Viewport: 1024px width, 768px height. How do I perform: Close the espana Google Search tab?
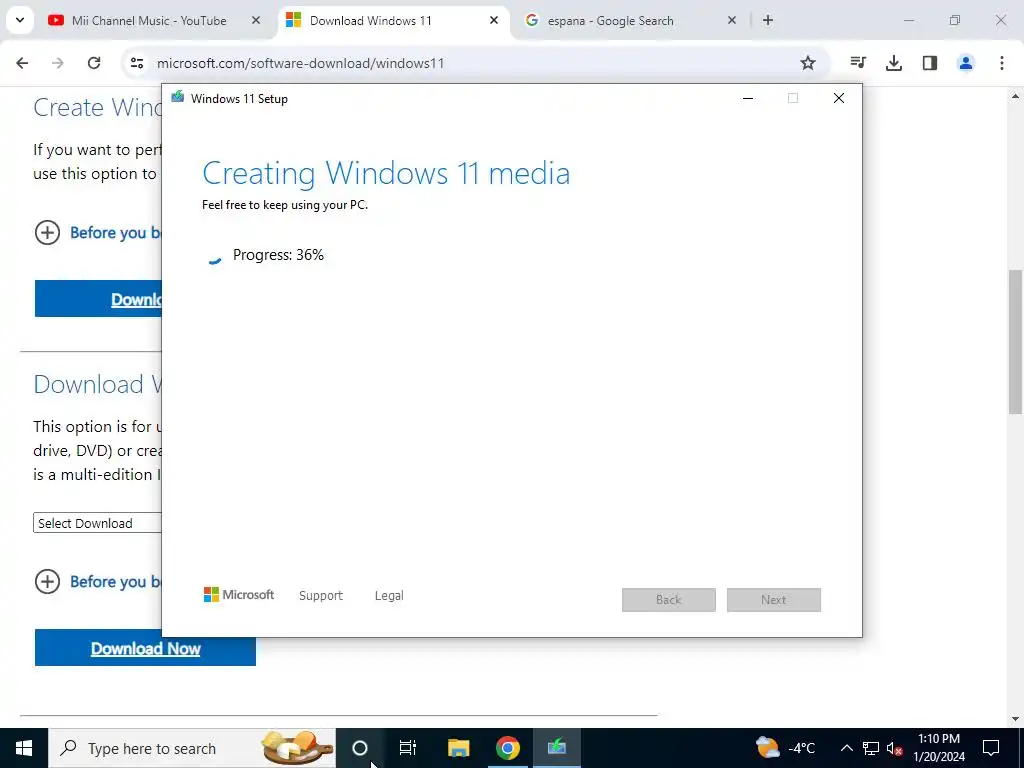pyautogui.click(x=732, y=21)
